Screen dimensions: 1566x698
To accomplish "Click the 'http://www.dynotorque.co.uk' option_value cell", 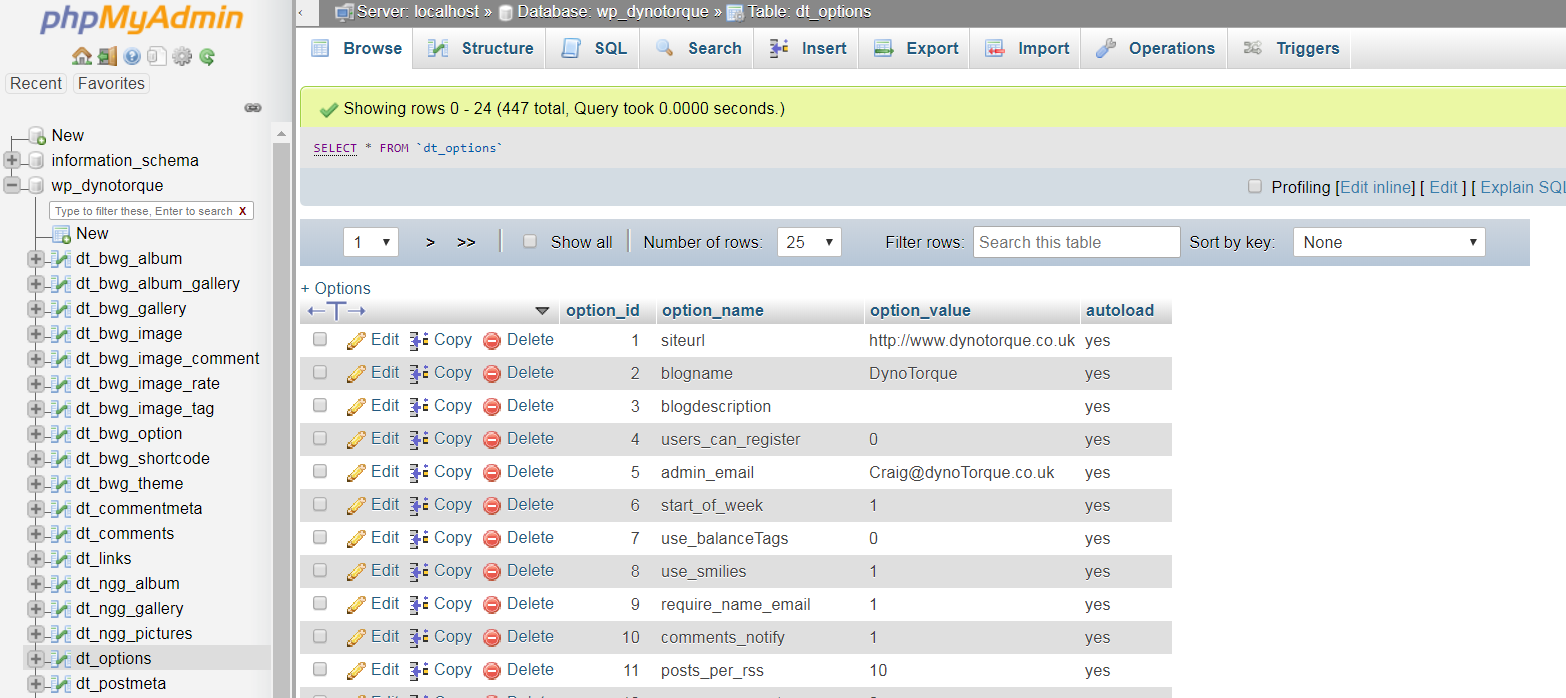I will (972, 341).
